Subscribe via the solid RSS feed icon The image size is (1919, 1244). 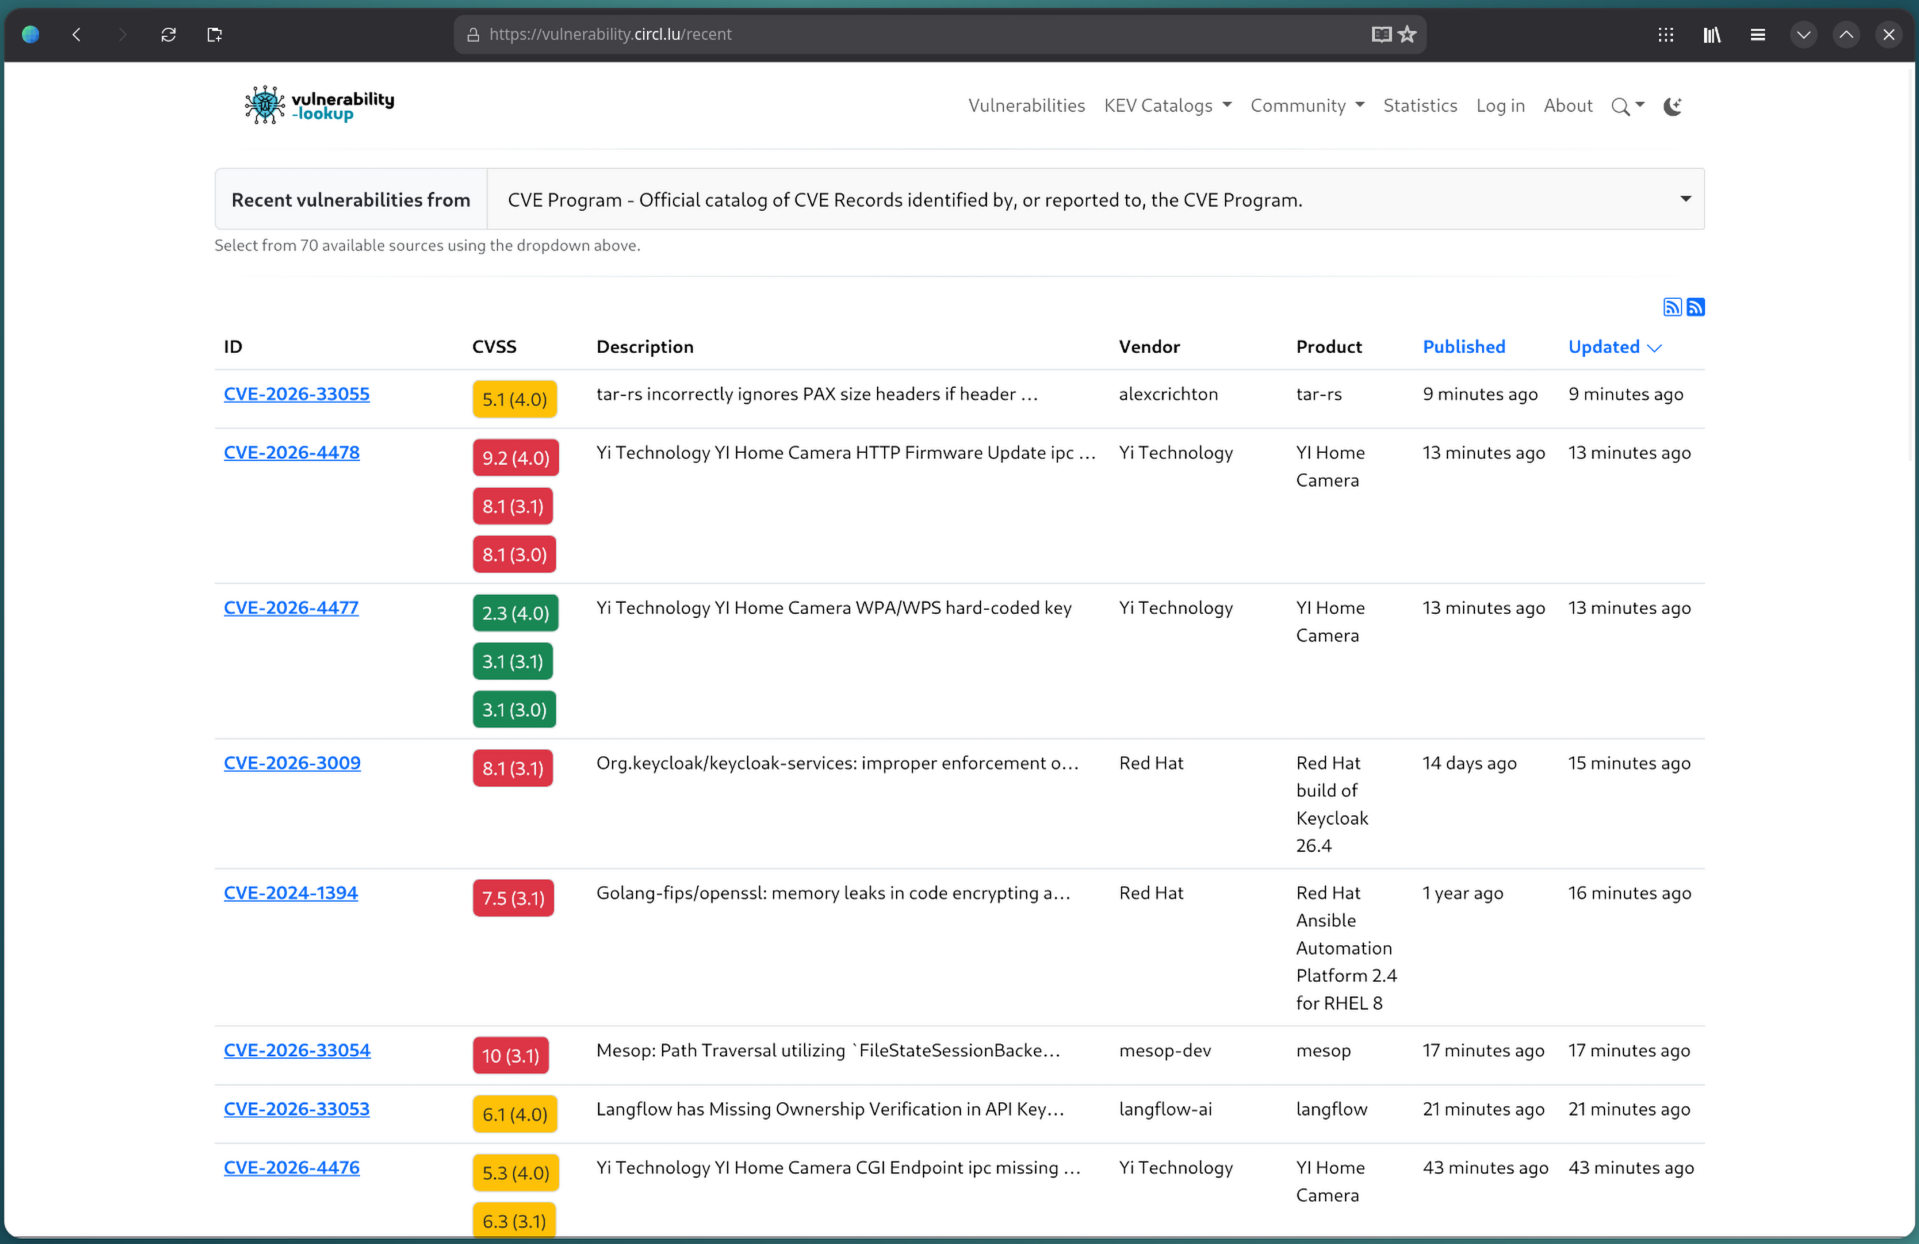coord(1695,307)
